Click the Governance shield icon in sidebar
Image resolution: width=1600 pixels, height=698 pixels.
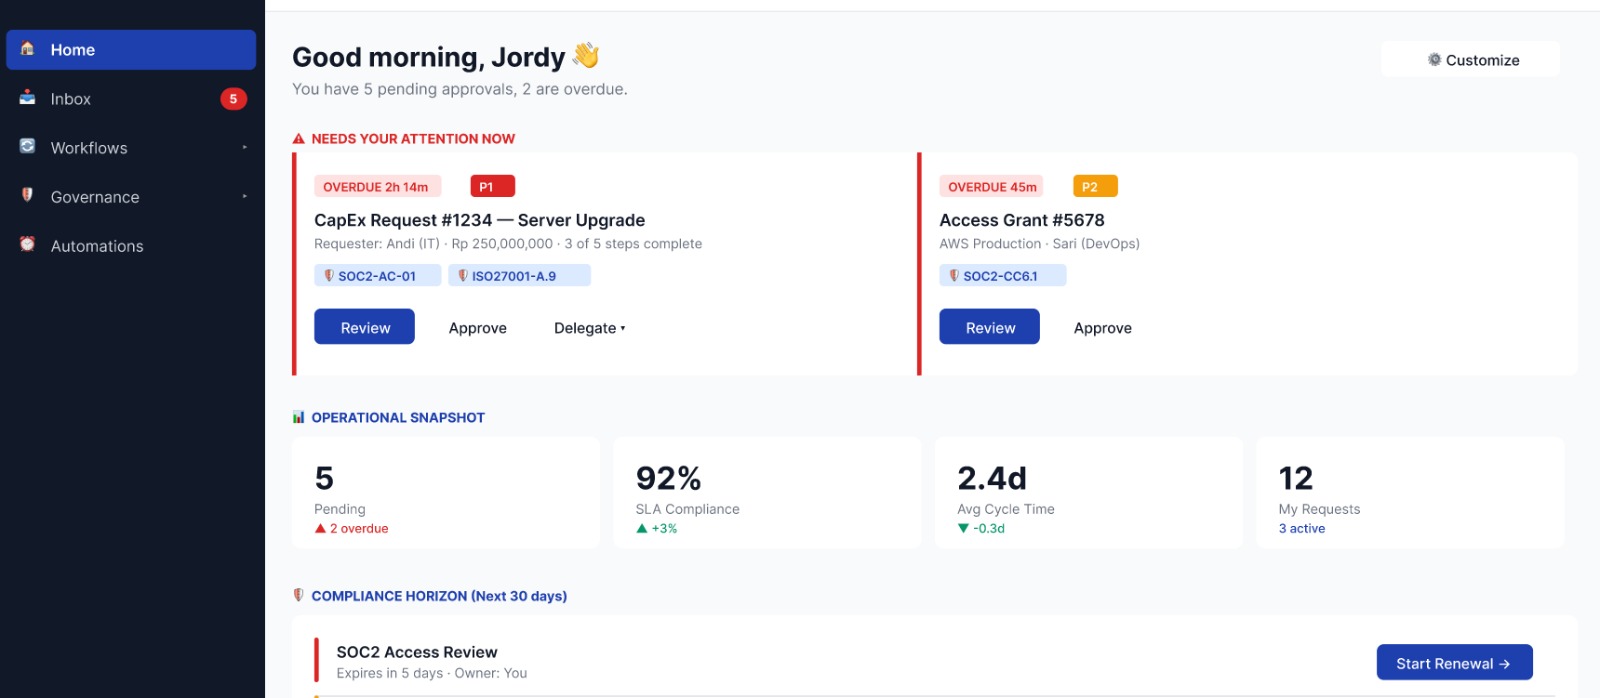(27, 195)
